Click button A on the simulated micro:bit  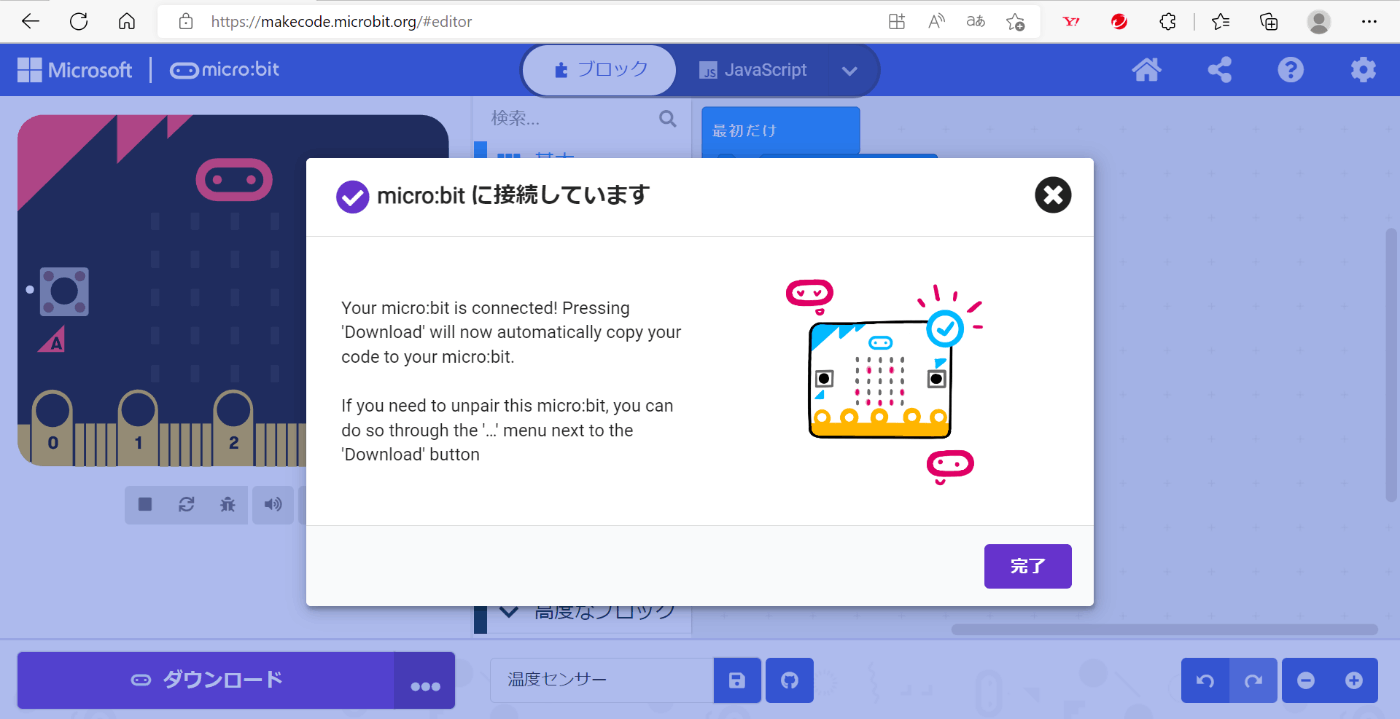click(65, 291)
